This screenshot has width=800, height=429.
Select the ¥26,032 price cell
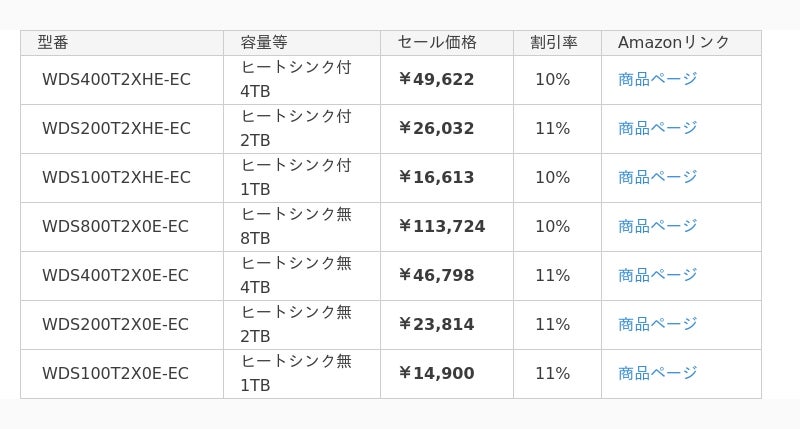[x=447, y=129]
